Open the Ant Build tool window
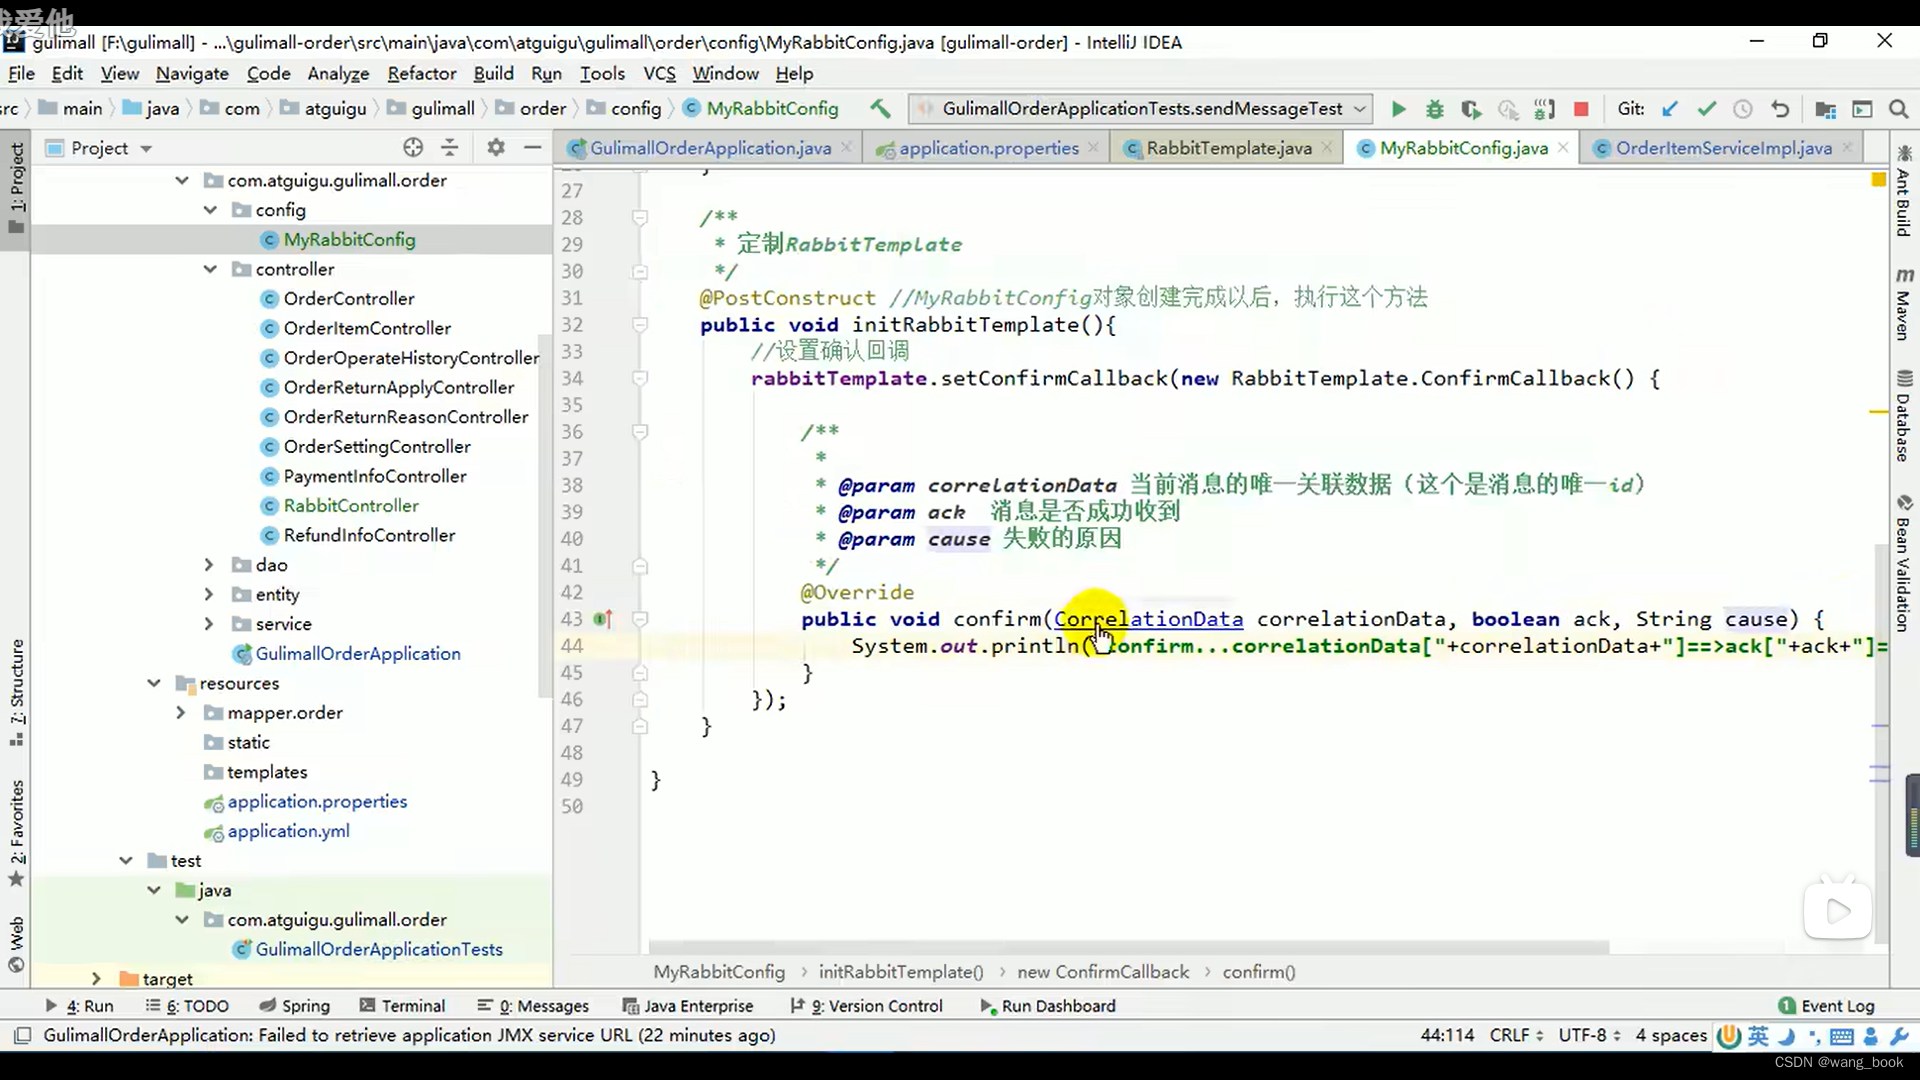 [1903, 191]
